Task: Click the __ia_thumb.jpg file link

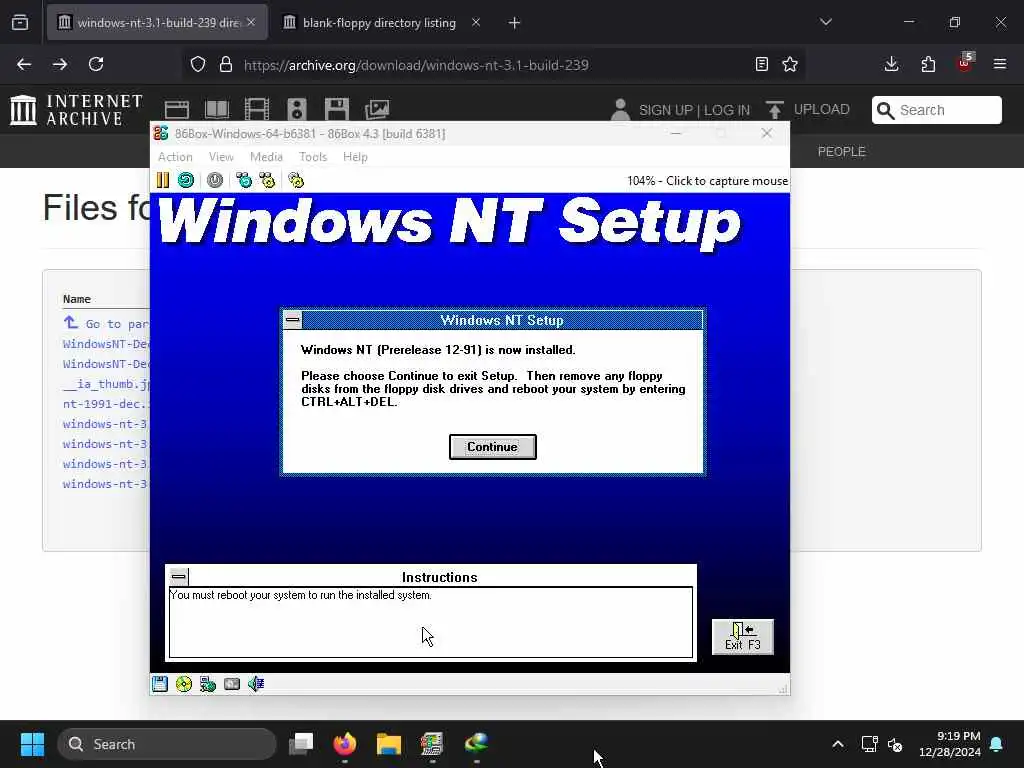Action: (106, 384)
